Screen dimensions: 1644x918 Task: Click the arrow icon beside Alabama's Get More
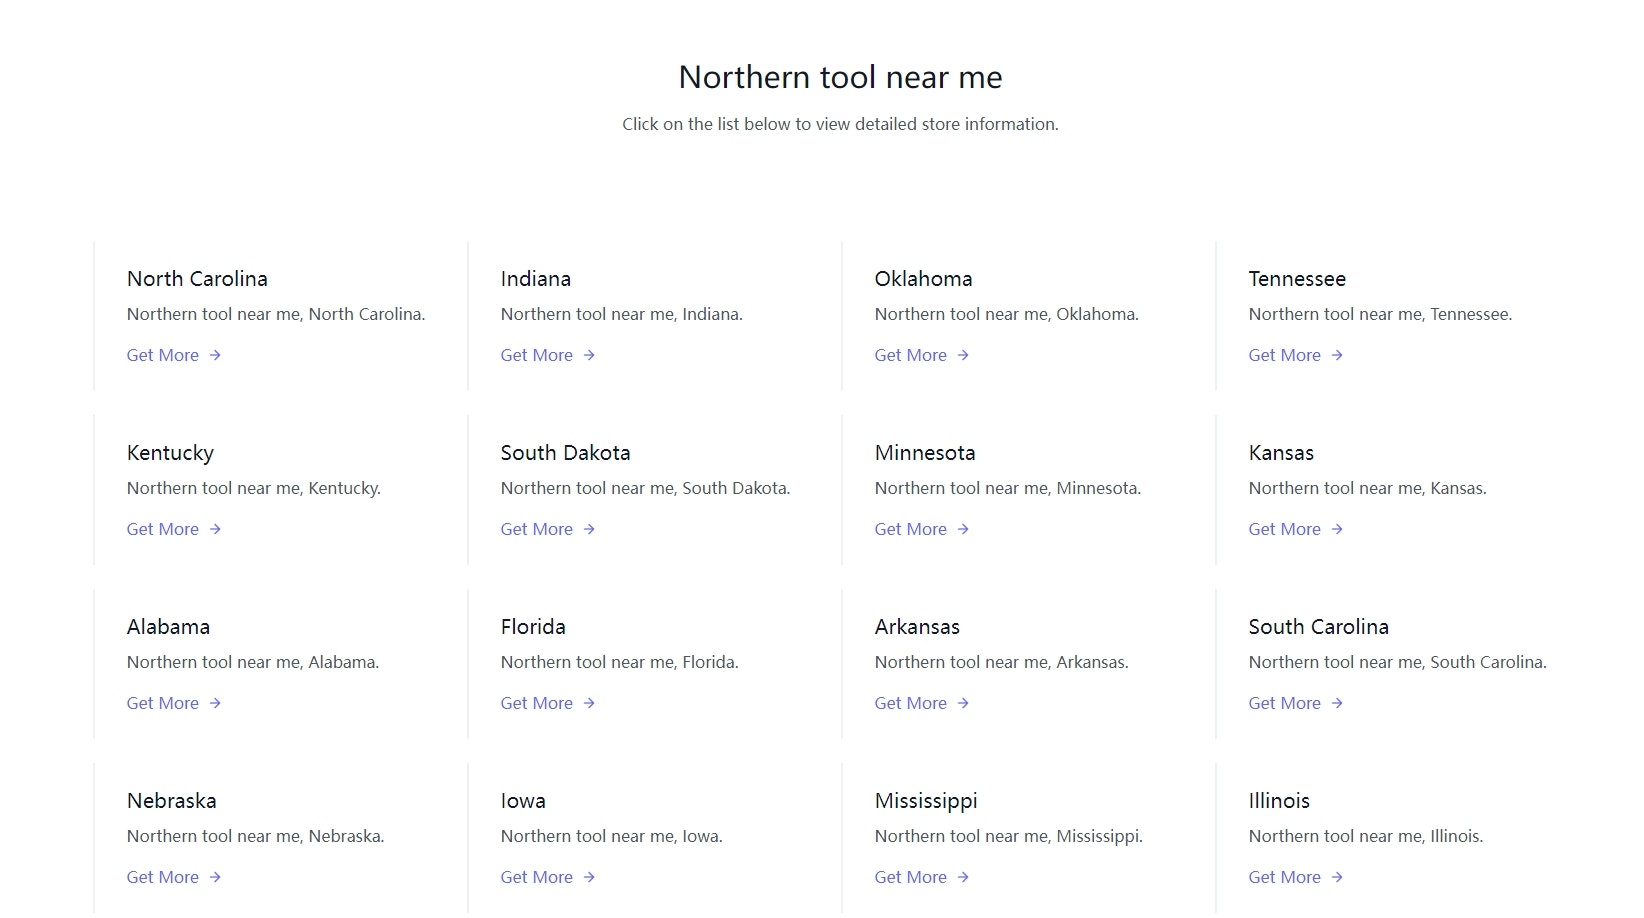coord(215,703)
